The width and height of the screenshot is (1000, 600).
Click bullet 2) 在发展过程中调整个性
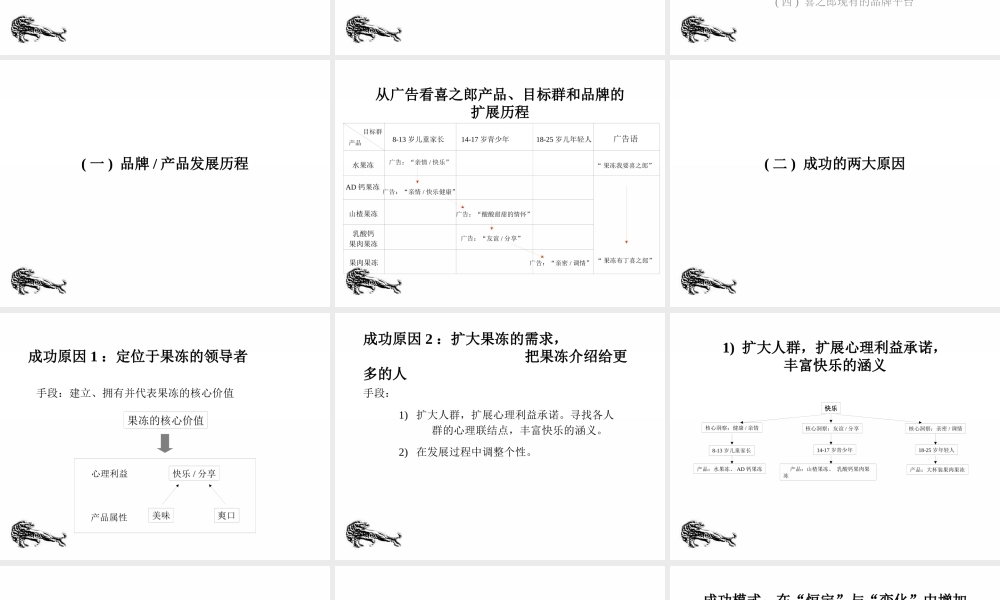465,451
